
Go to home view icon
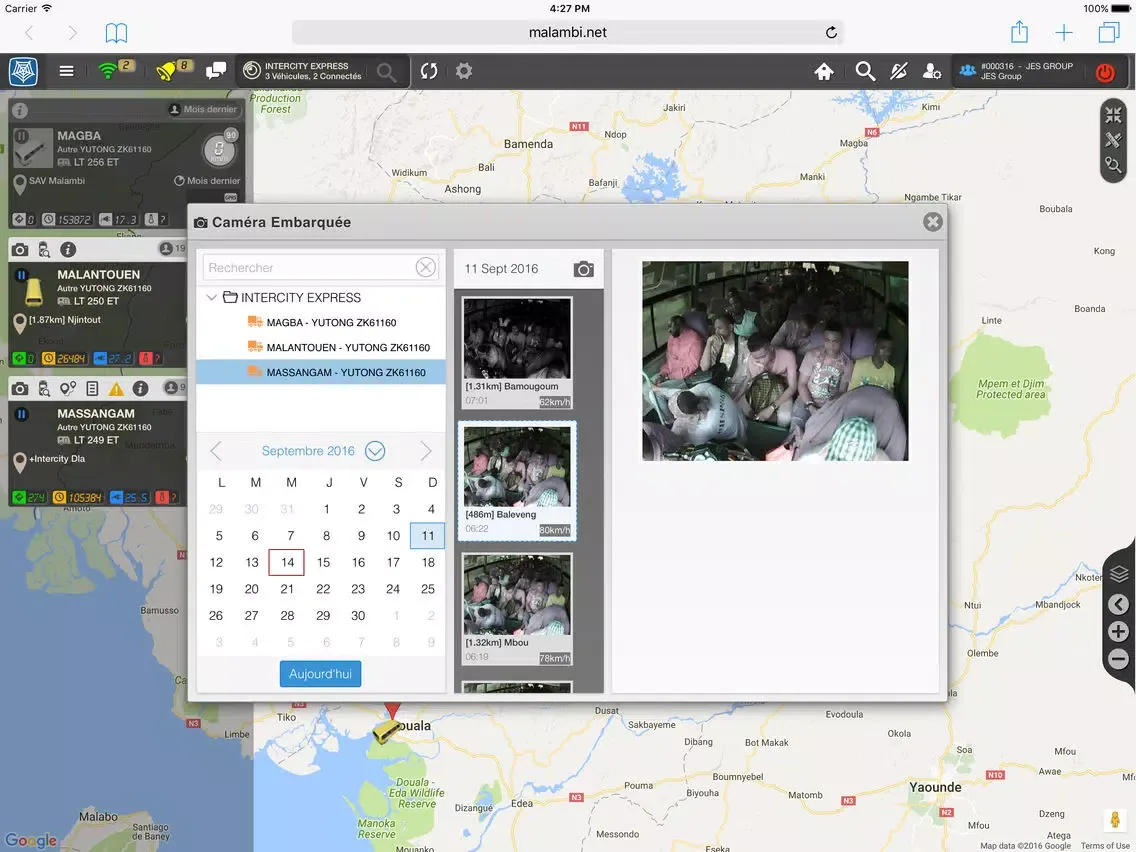[x=824, y=71]
